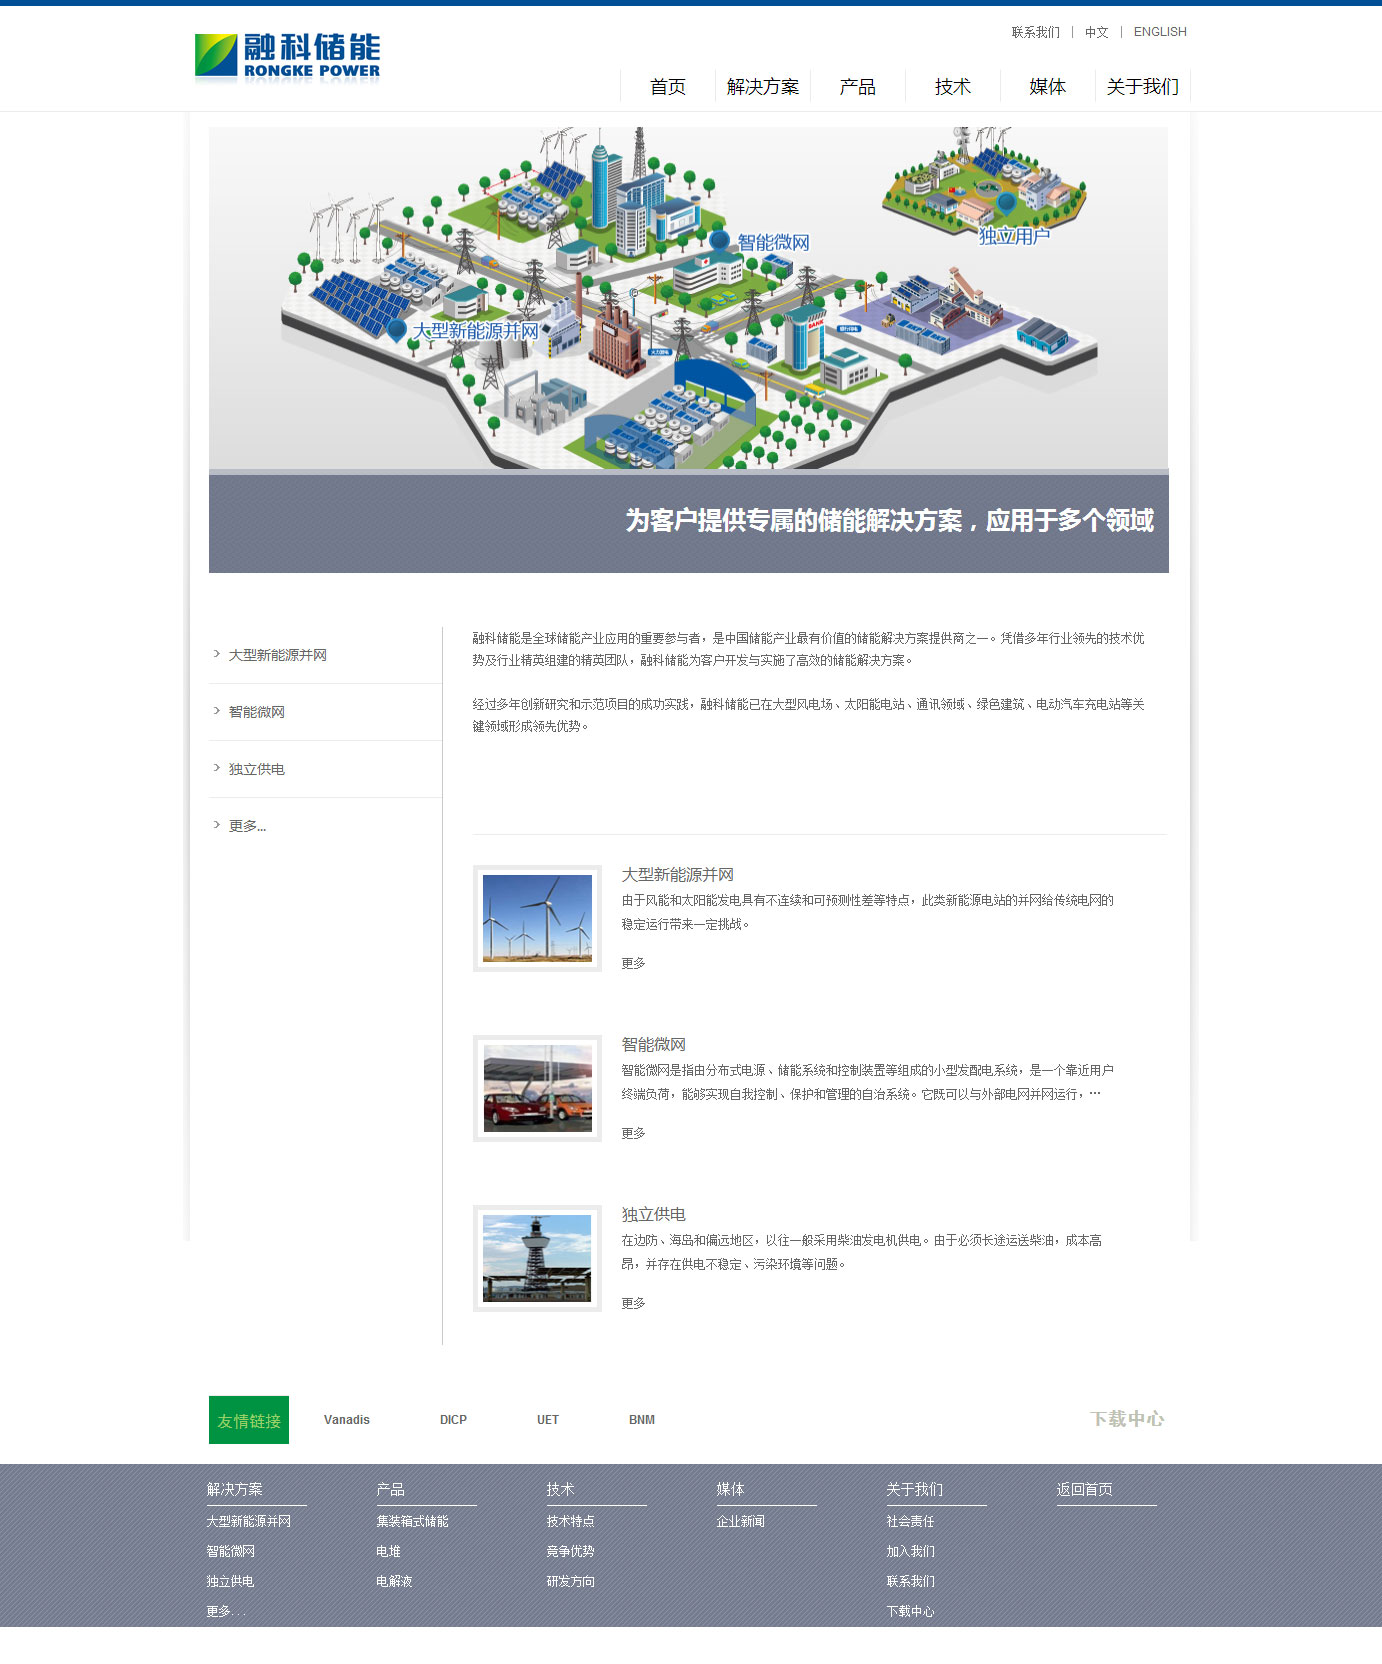Click 更多 under the 独立供电 article
Screen dimensions: 1382x1664
click(x=633, y=1303)
